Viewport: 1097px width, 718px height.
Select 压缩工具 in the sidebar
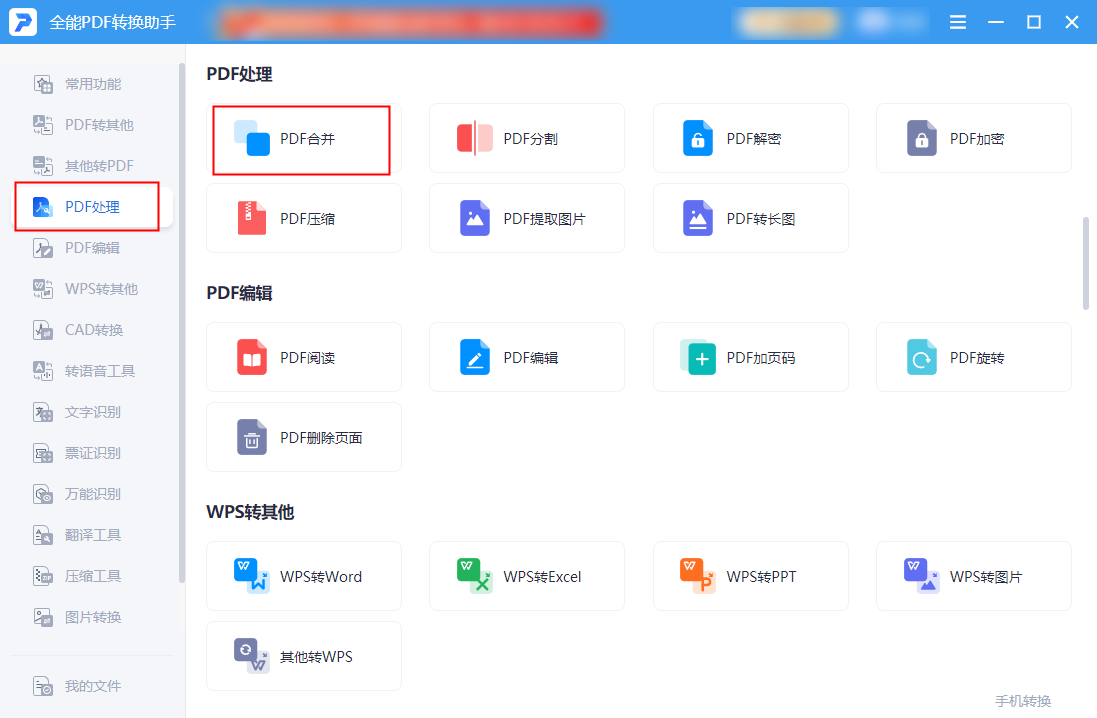93,576
